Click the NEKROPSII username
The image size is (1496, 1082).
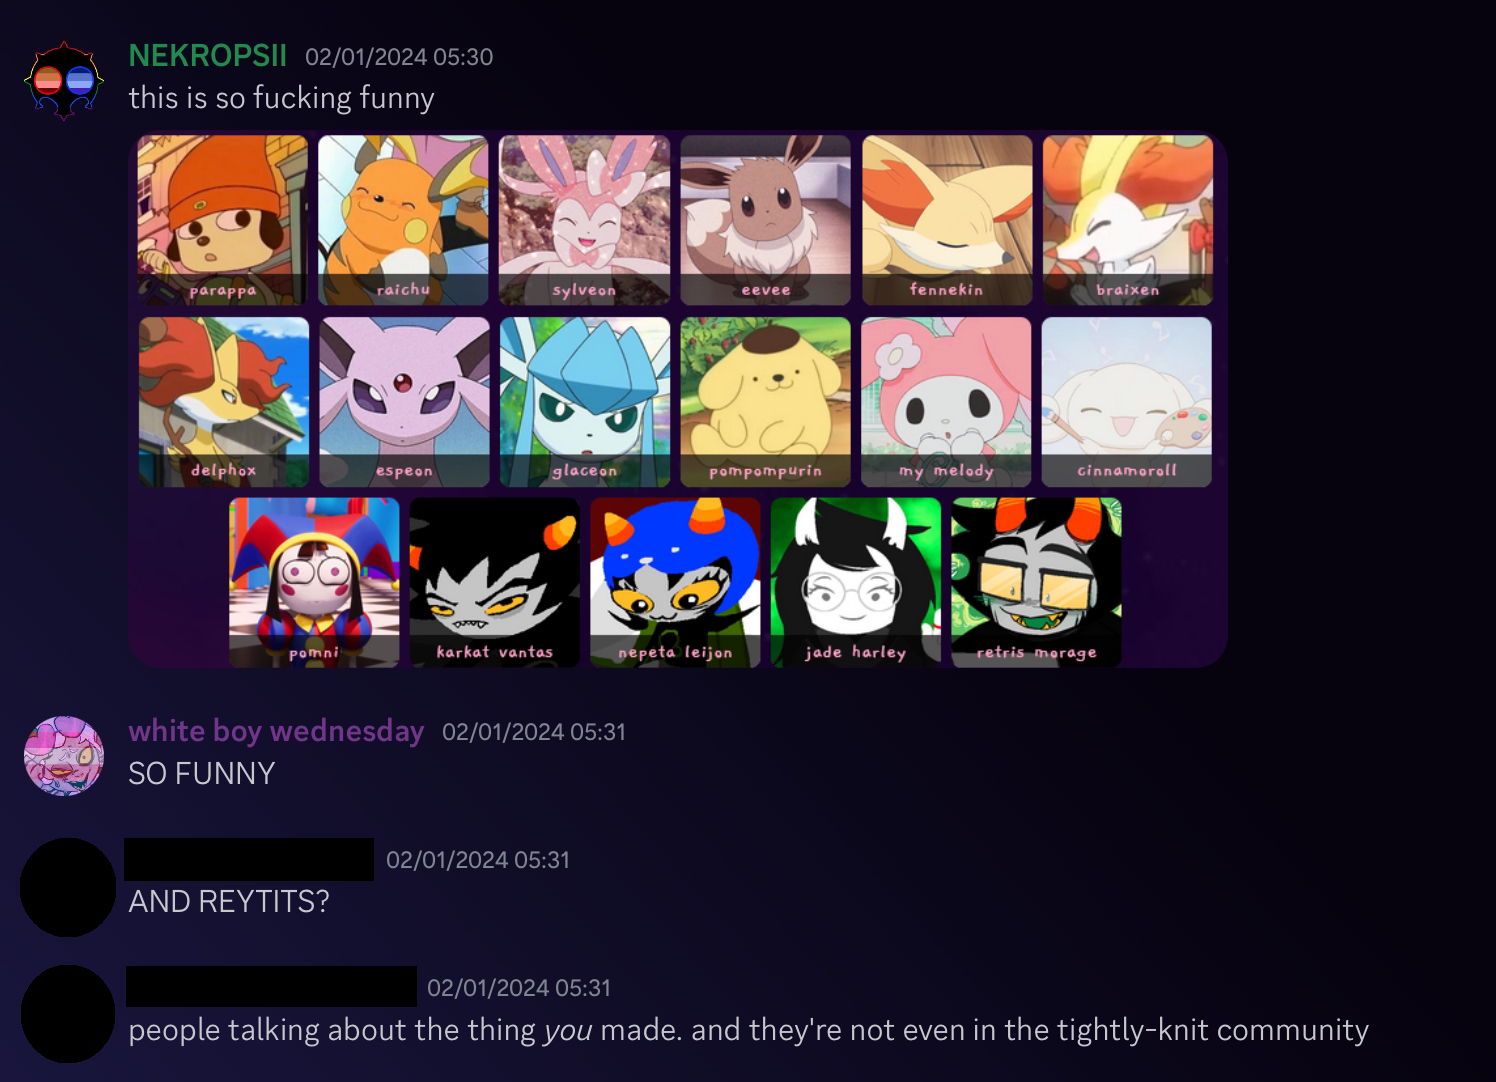pyautogui.click(x=208, y=56)
